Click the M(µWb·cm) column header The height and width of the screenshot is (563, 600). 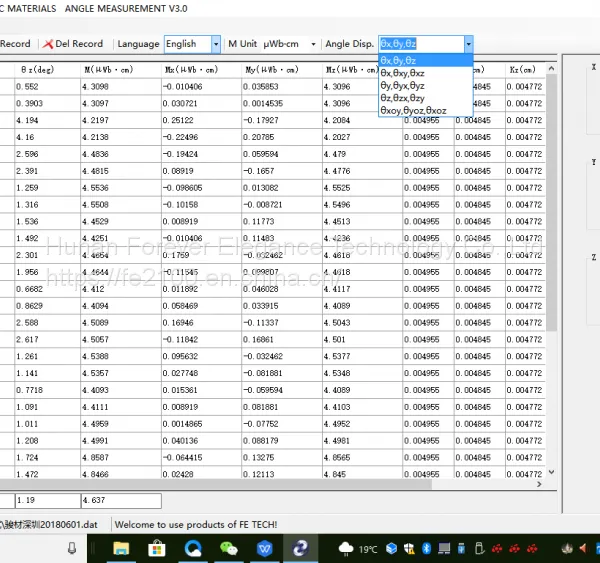tap(121, 70)
